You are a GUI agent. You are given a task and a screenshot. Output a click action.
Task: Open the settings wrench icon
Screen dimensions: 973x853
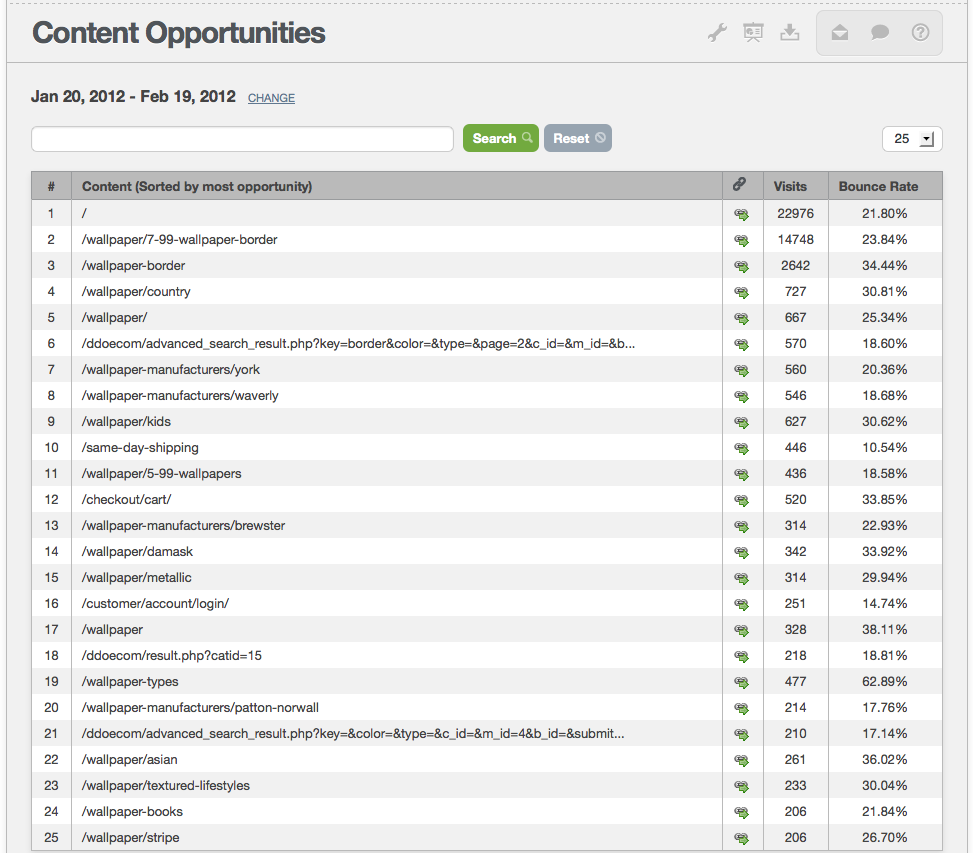tap(716, 32)
